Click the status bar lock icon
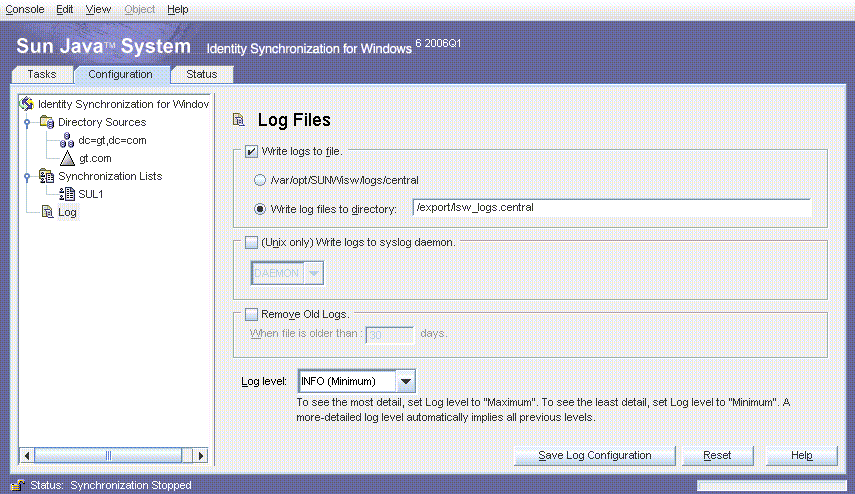 coord(18,485)
